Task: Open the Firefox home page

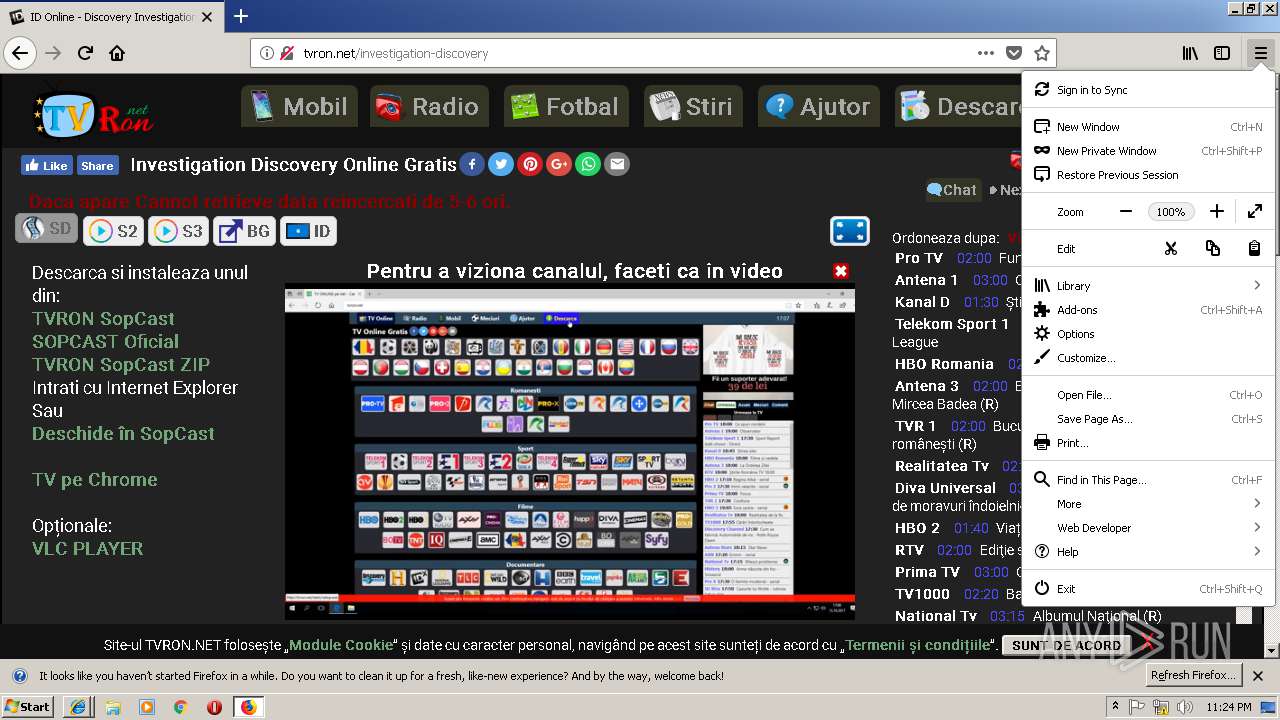Action: (x=117, y=53)
